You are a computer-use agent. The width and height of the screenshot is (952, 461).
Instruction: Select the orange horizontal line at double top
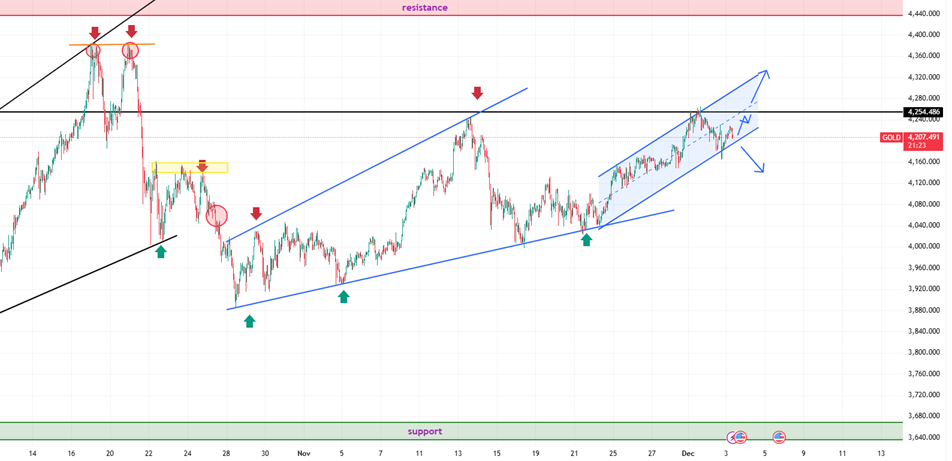coord(111,44)
